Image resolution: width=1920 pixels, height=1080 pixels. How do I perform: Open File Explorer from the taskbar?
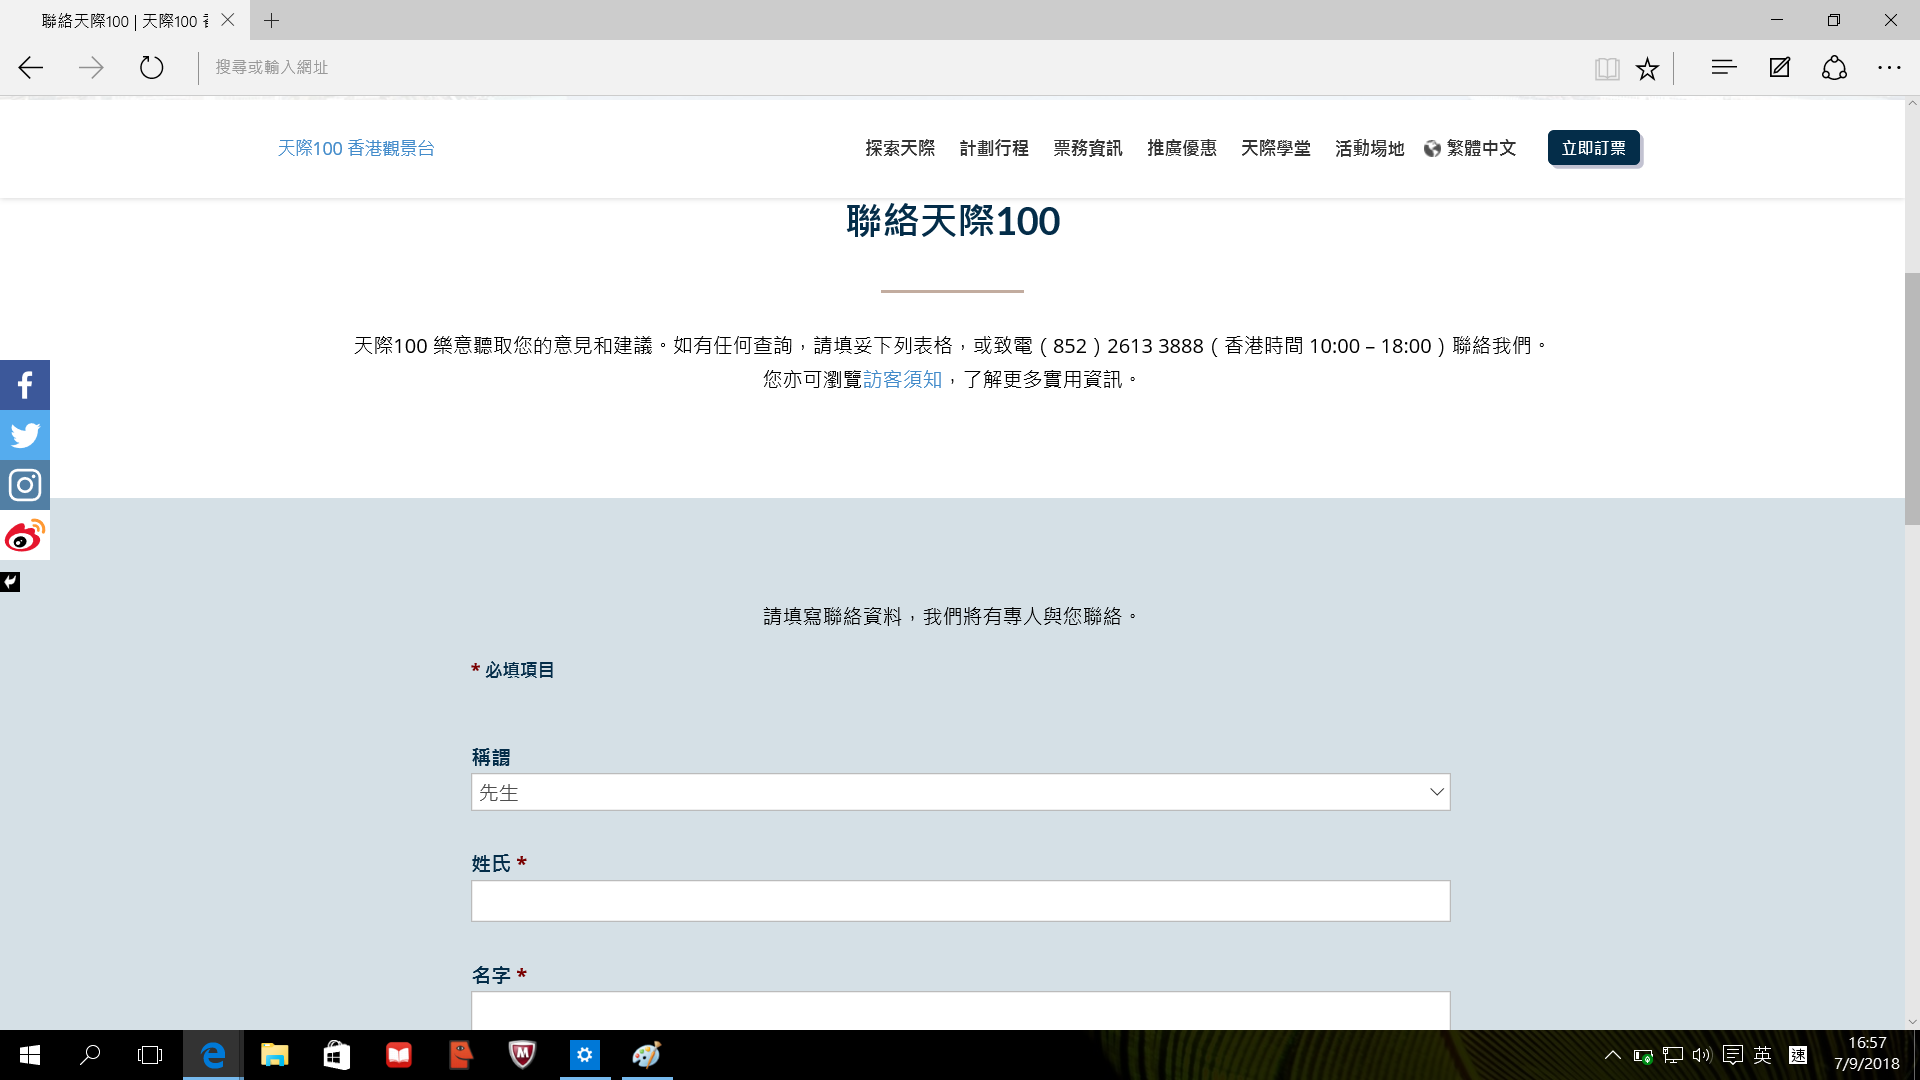pyautogui.click(x=274, y=1055)
